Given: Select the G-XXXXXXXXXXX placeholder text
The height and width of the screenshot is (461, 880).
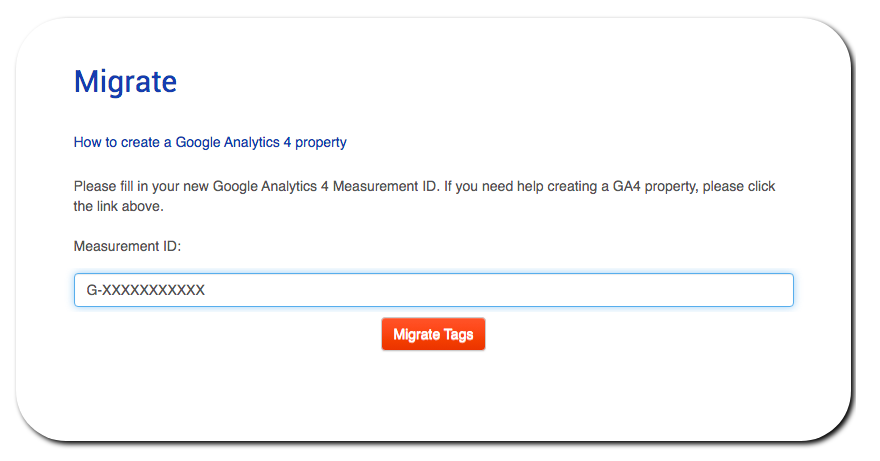Looking at the screenshot, I should pyautogui.click(x=145, y=290).
